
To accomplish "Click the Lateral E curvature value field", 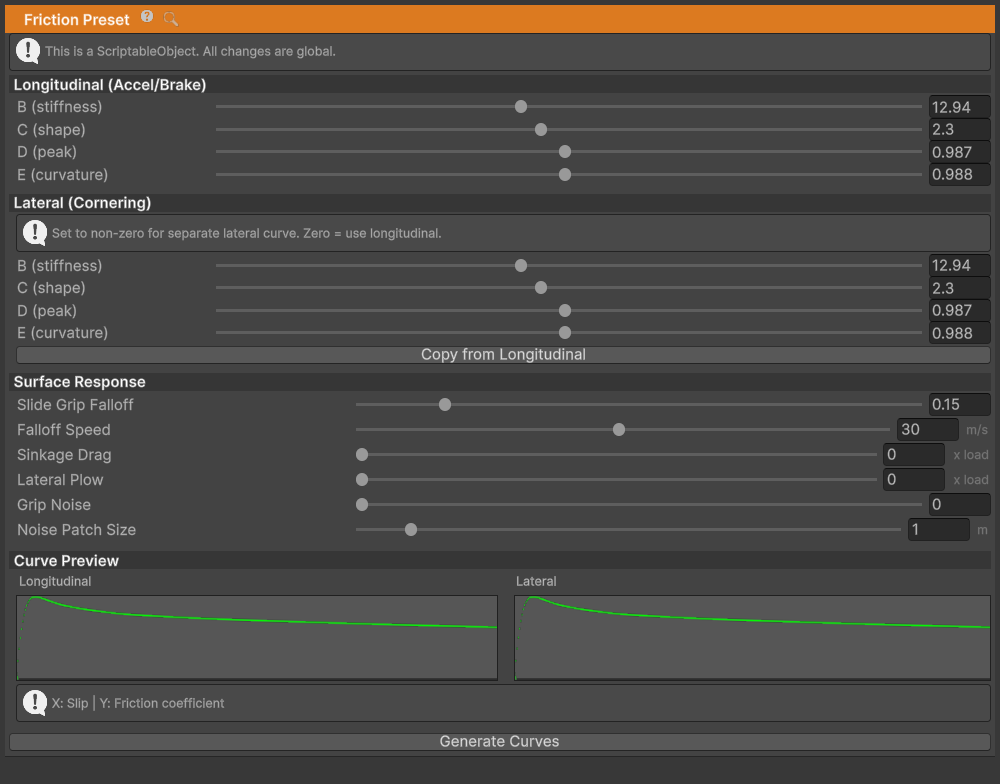I will pos(959,333).
